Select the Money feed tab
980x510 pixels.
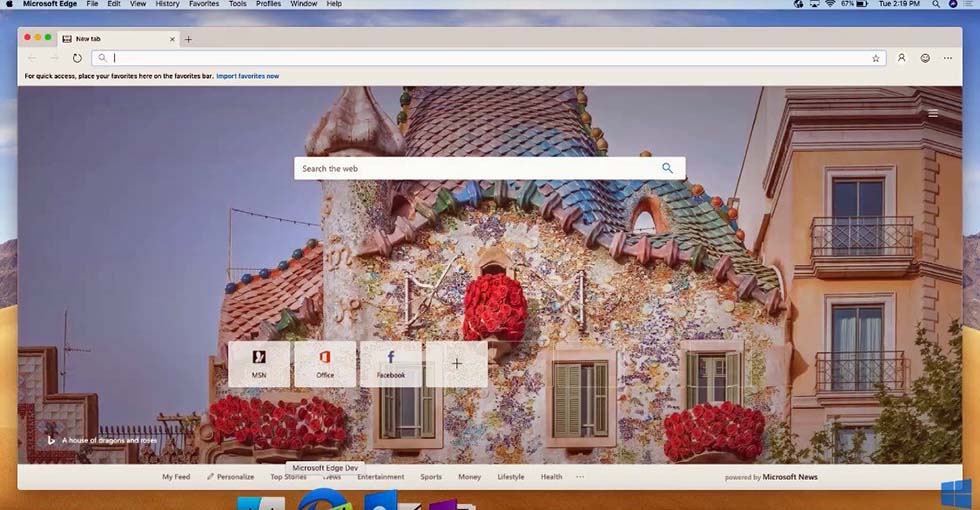[469, 477]
